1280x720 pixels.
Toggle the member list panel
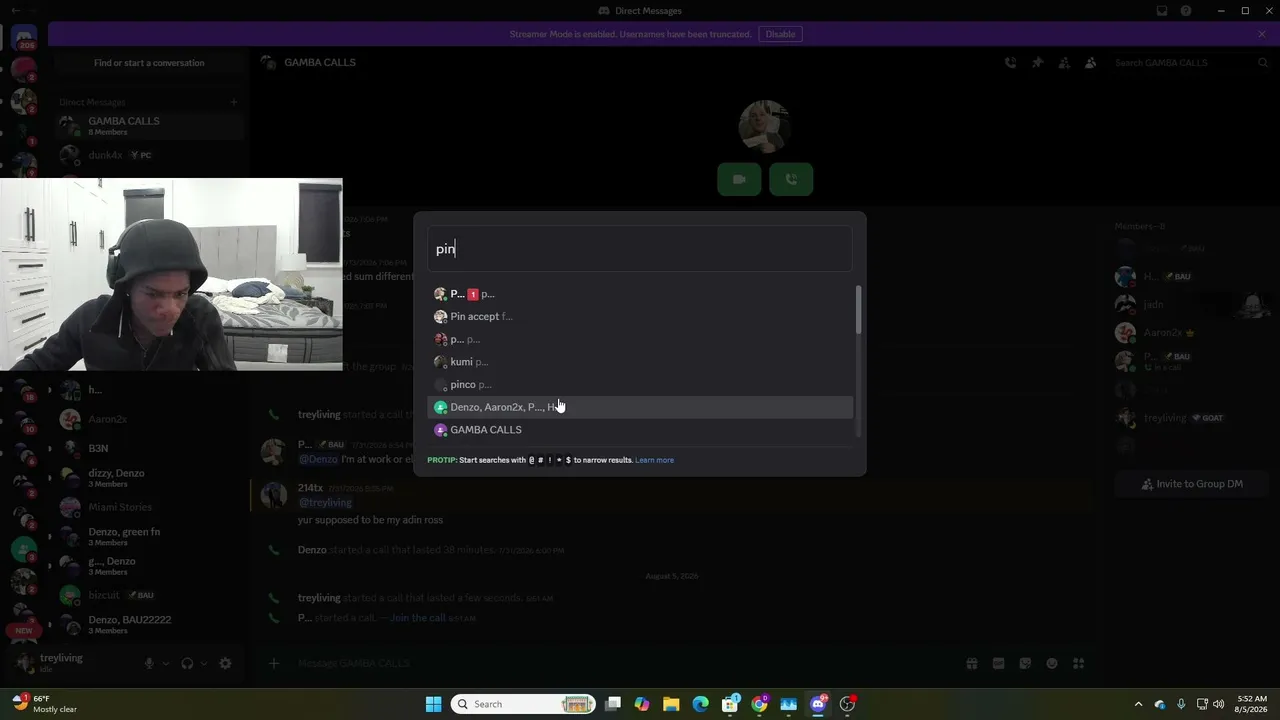(1091, 62)
